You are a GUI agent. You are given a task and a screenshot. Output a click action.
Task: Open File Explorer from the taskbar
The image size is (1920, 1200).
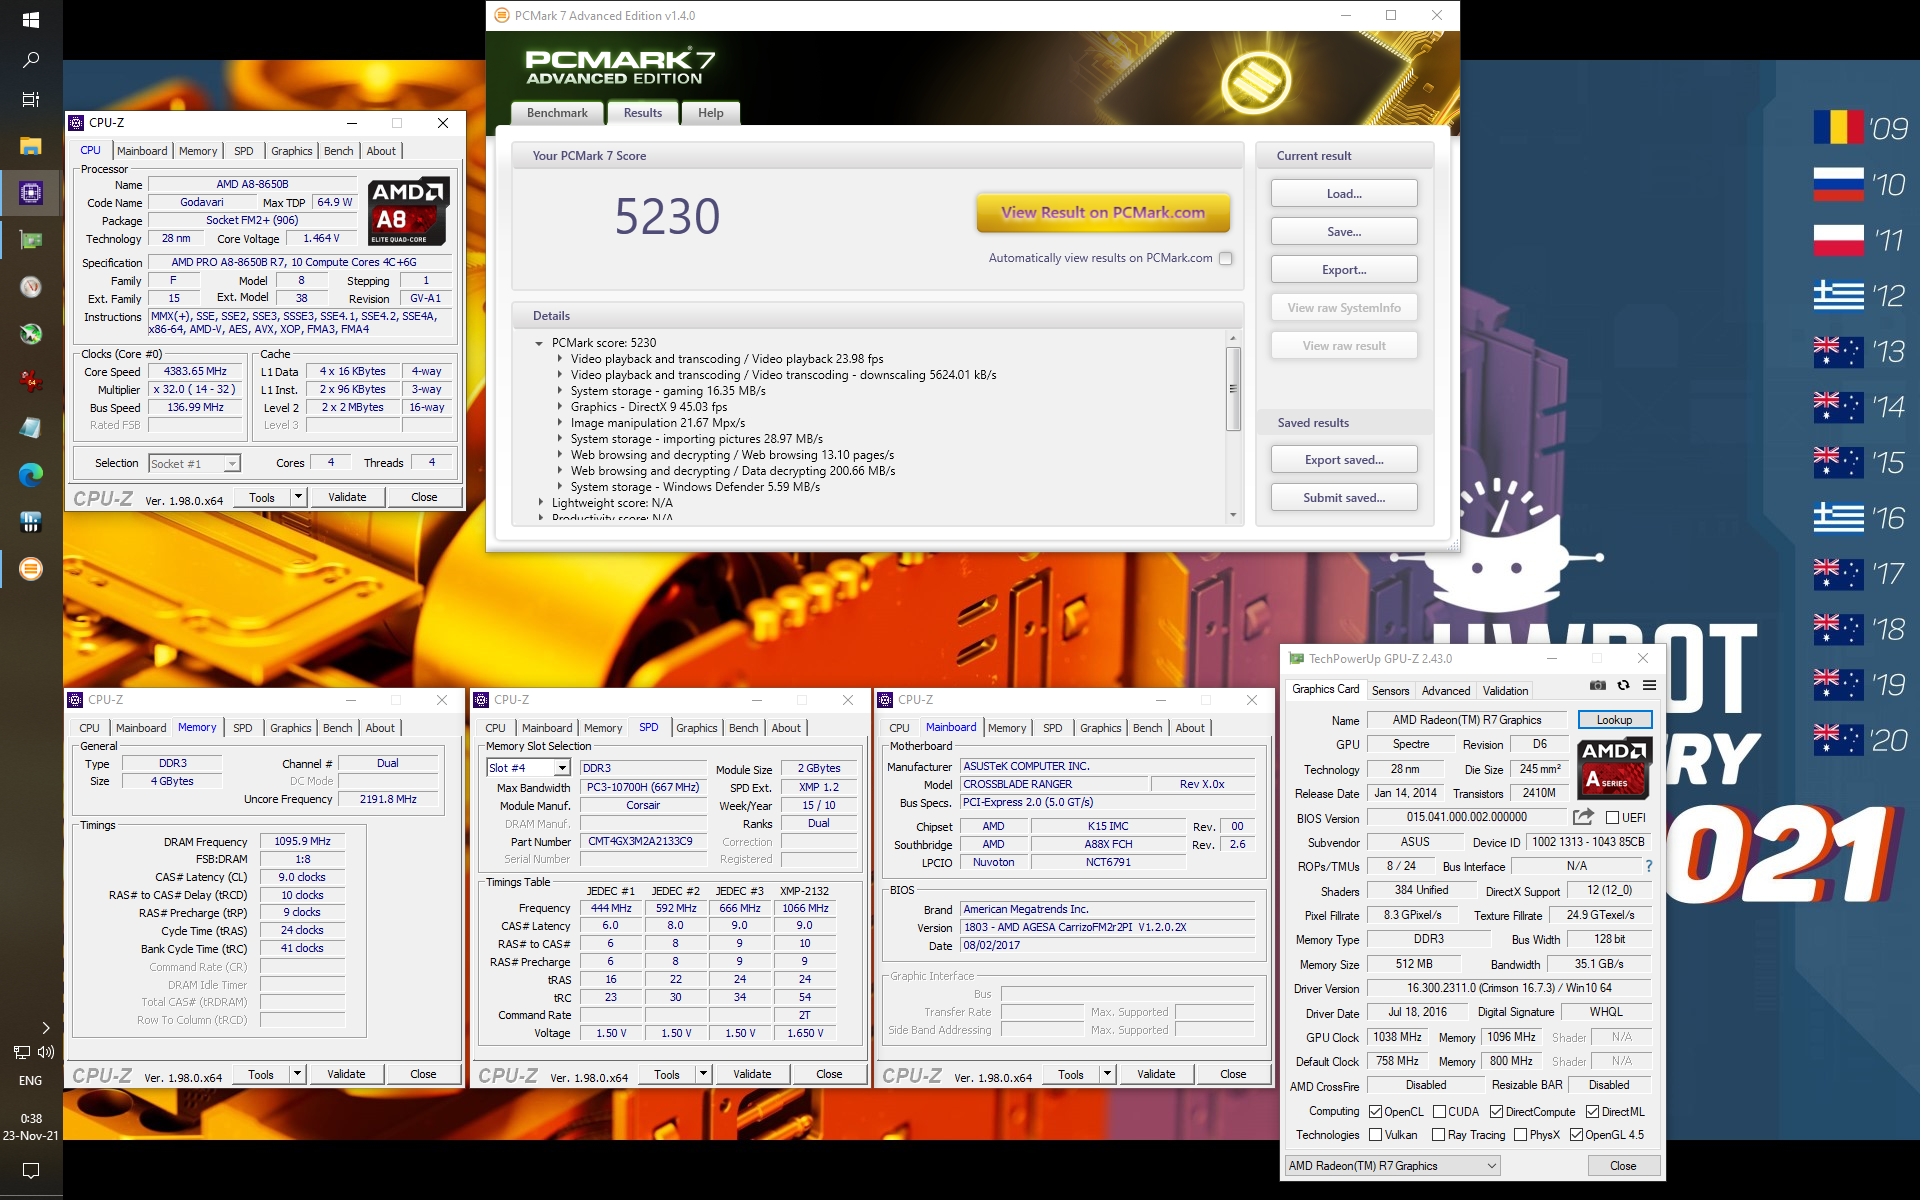coord(31,146)
